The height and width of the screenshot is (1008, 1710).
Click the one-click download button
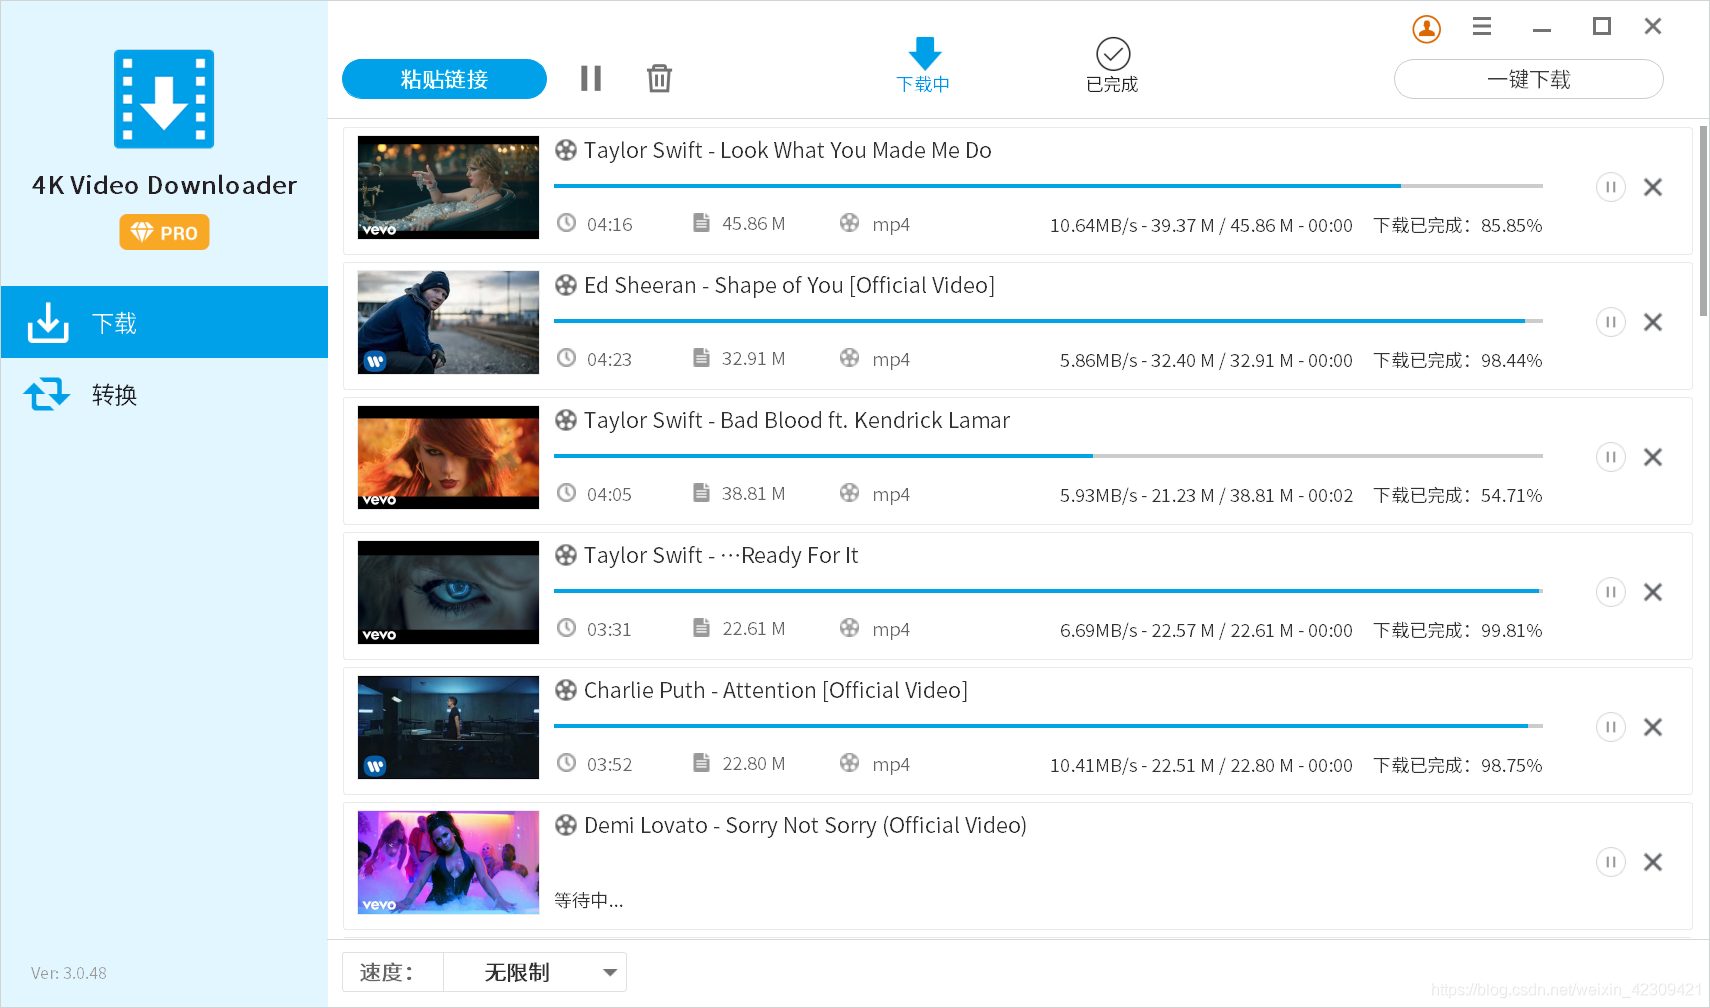coord(1528,79)
